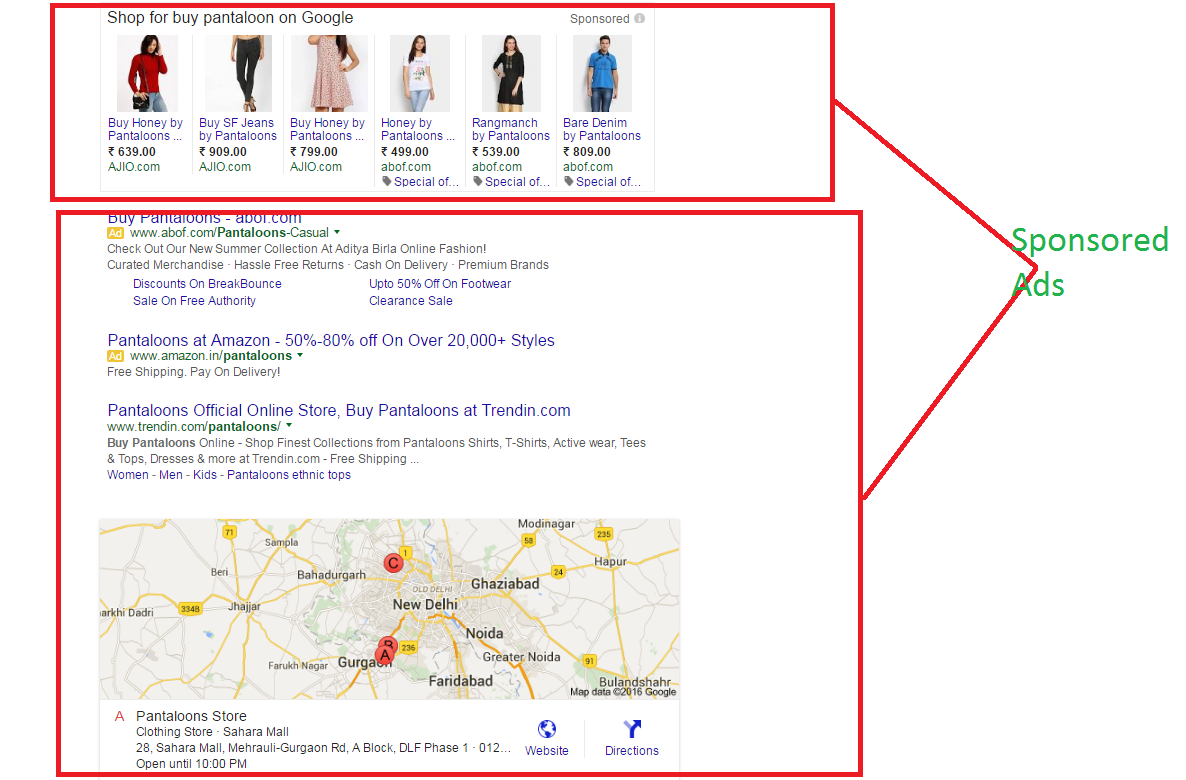This screenshot has height=780, width=1186.
Task: Click map marker A near Gurgaon
Action: (x=382, y=655)
